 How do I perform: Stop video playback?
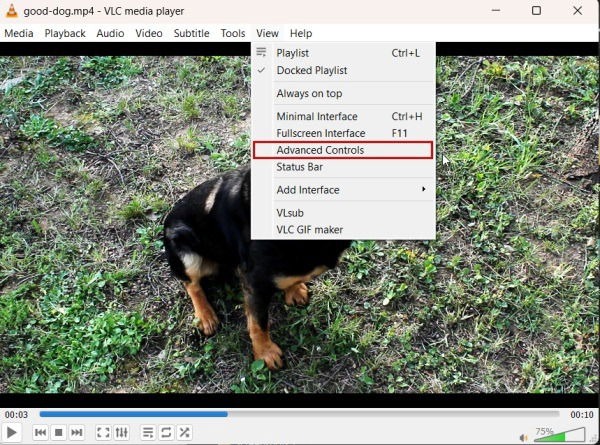[x=59, y=433]
